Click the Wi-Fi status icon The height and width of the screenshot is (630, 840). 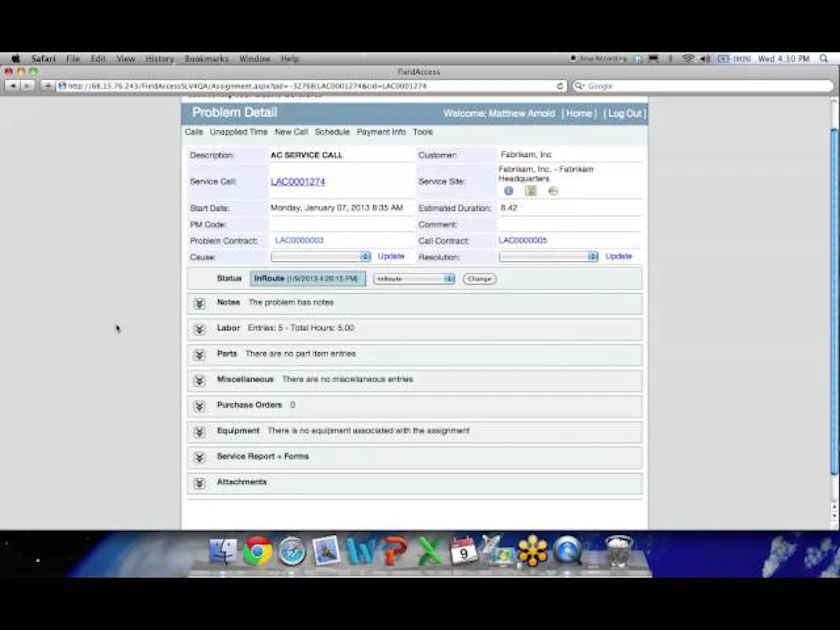pyautogui.click(x=688, y=58)
